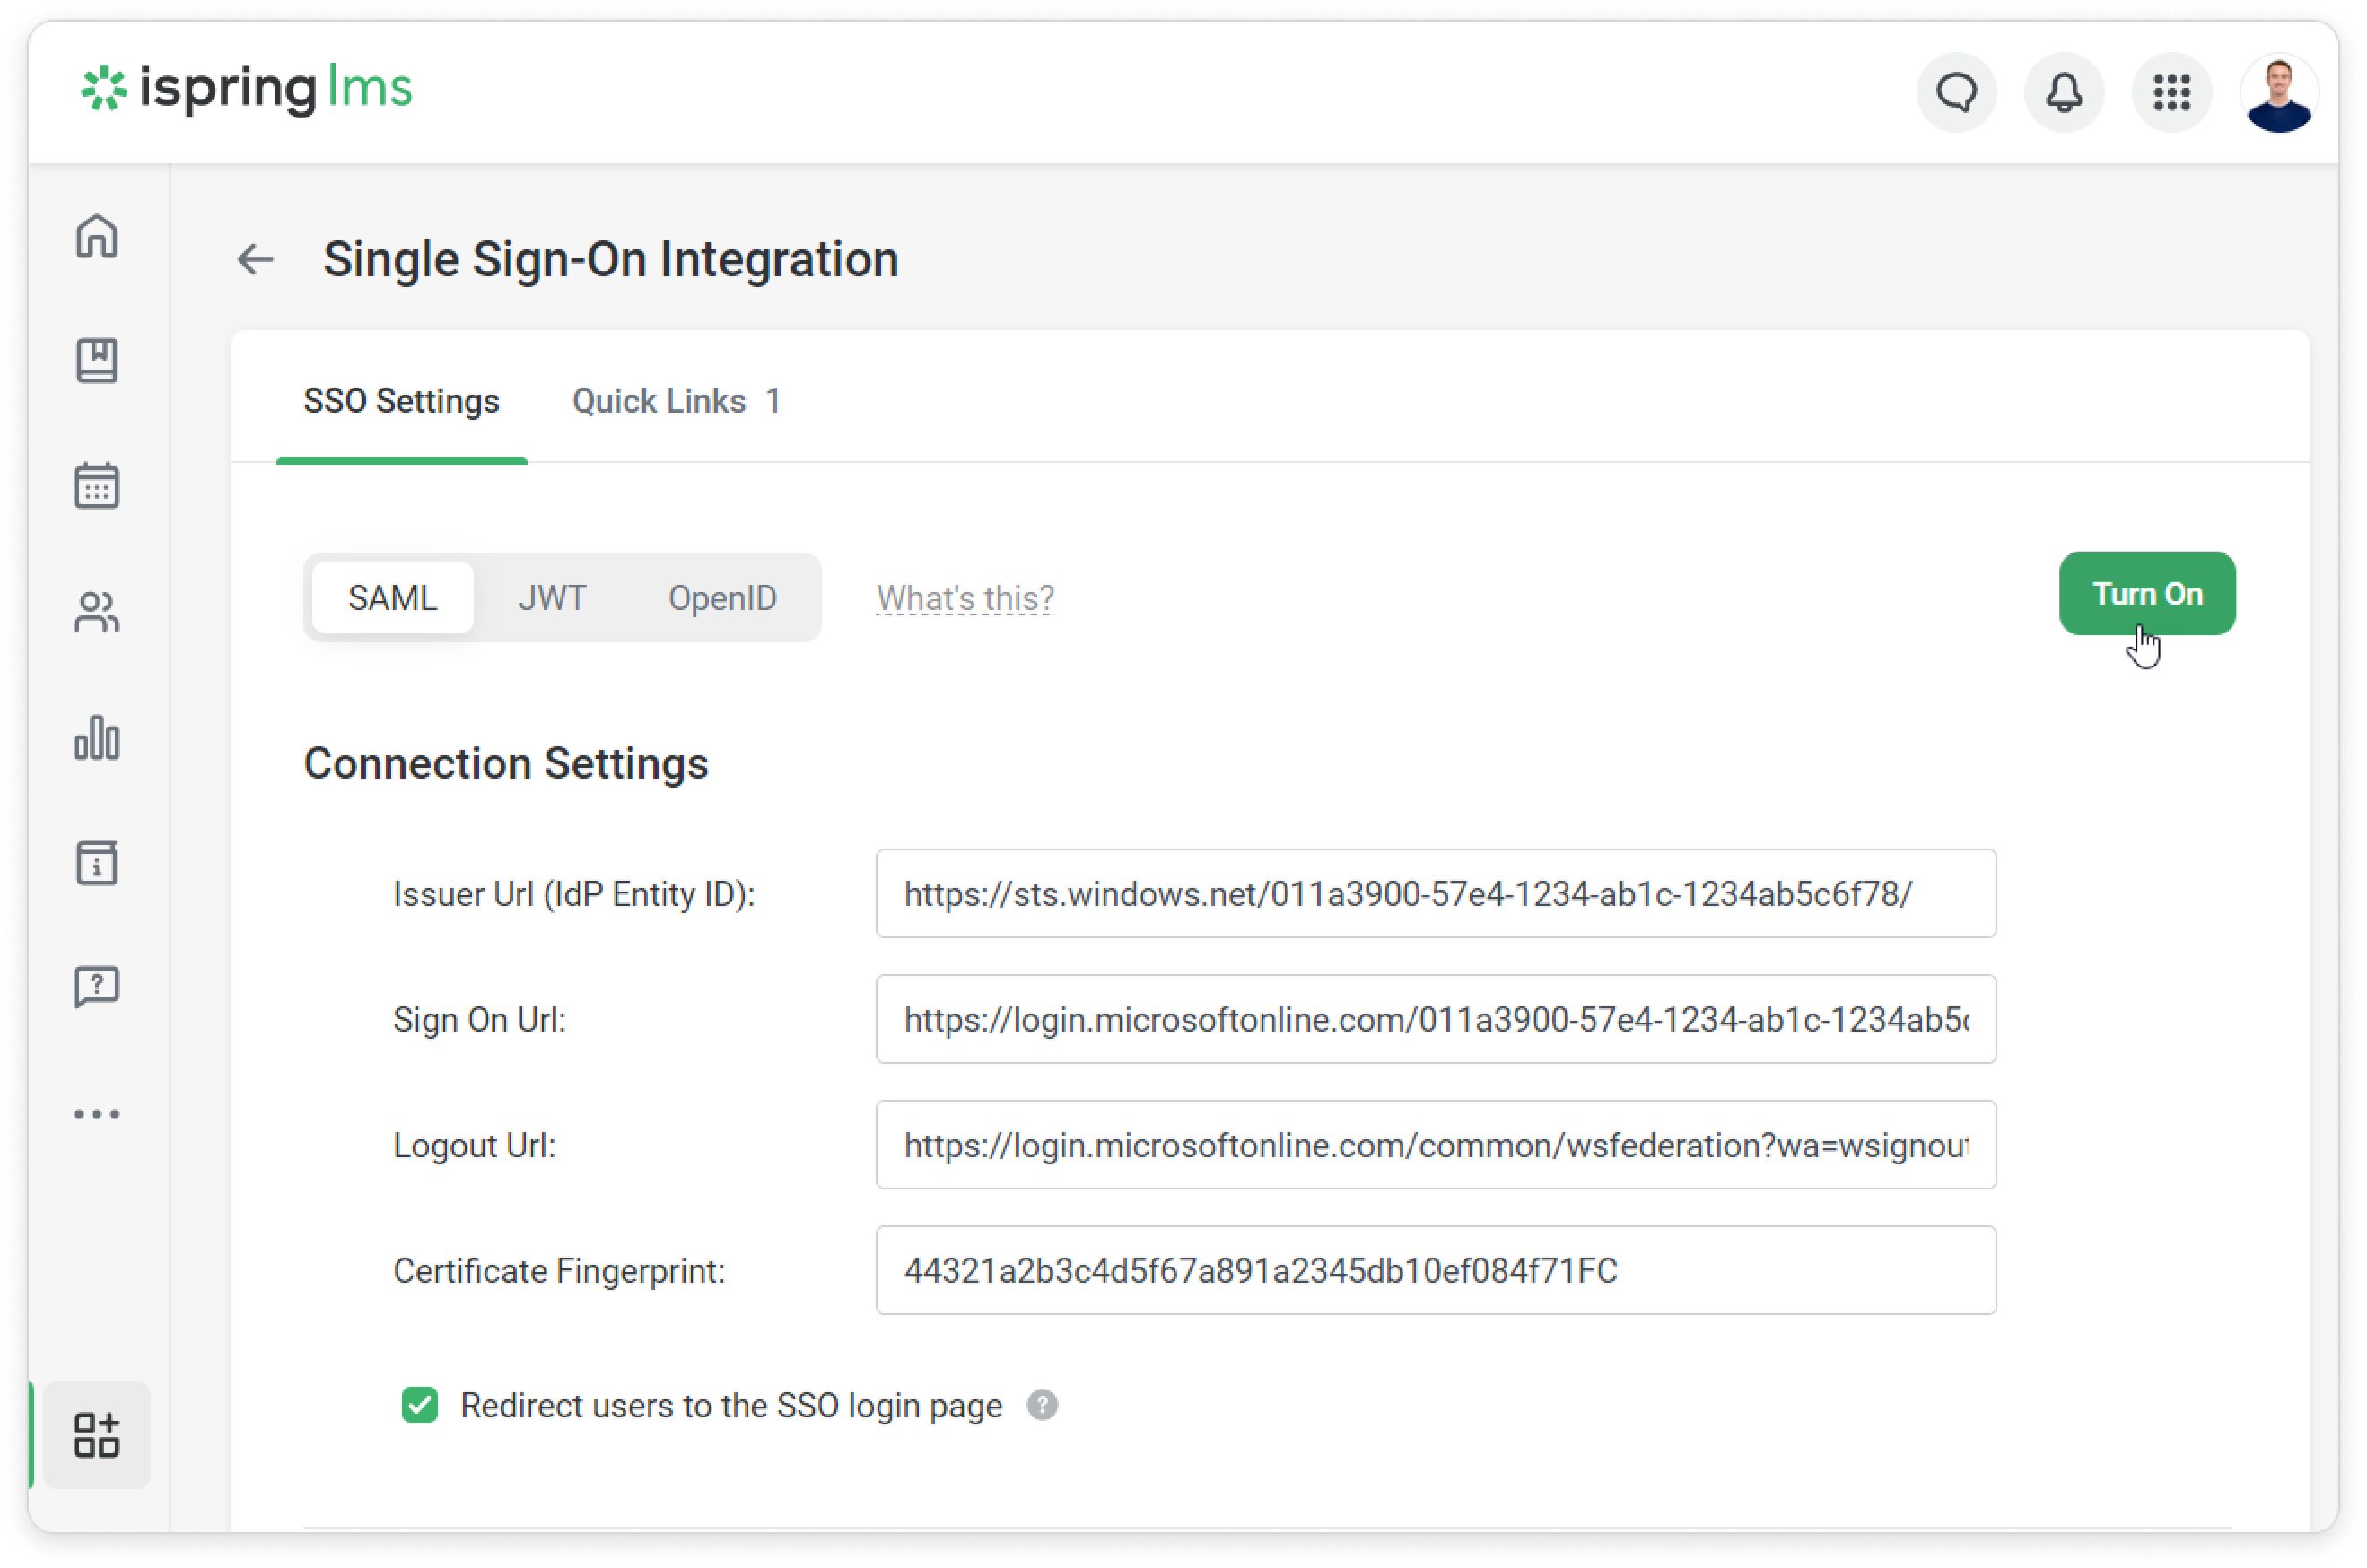Select the SAML protocol option
Screen dimensions: 2367x1568
click(x=392, y=598)
